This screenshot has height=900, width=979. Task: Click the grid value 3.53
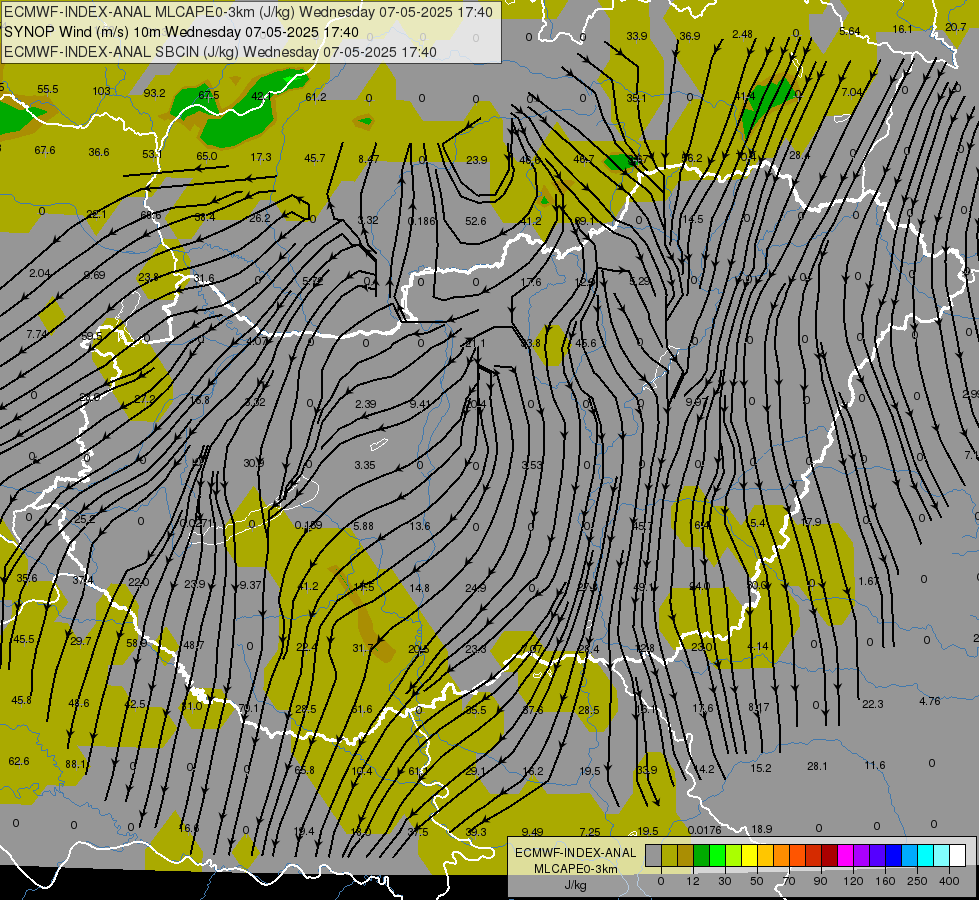tap(532, 465)
